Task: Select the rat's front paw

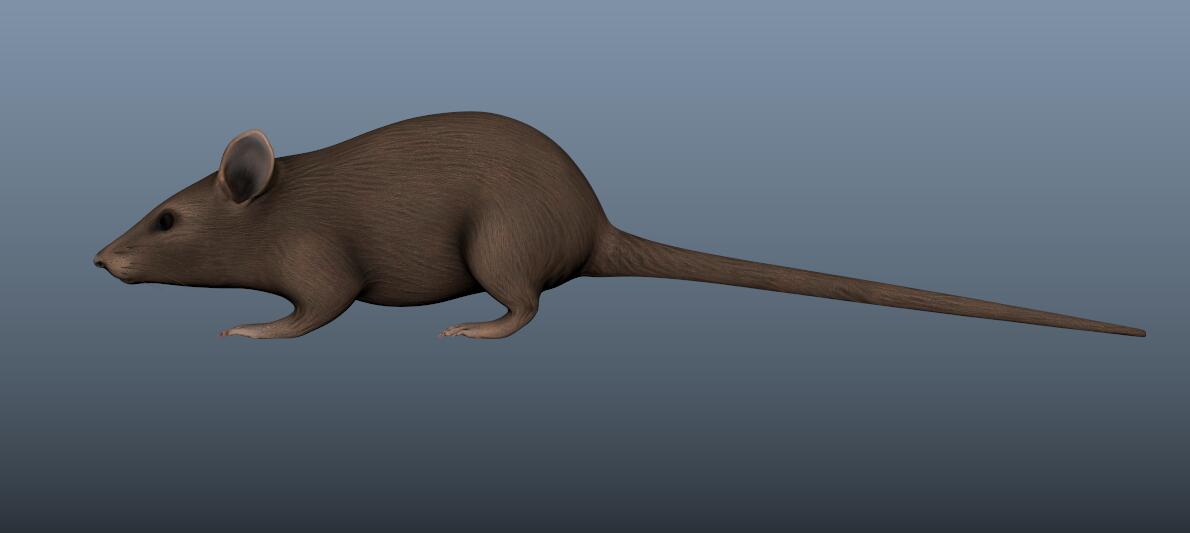Action: 243,330
